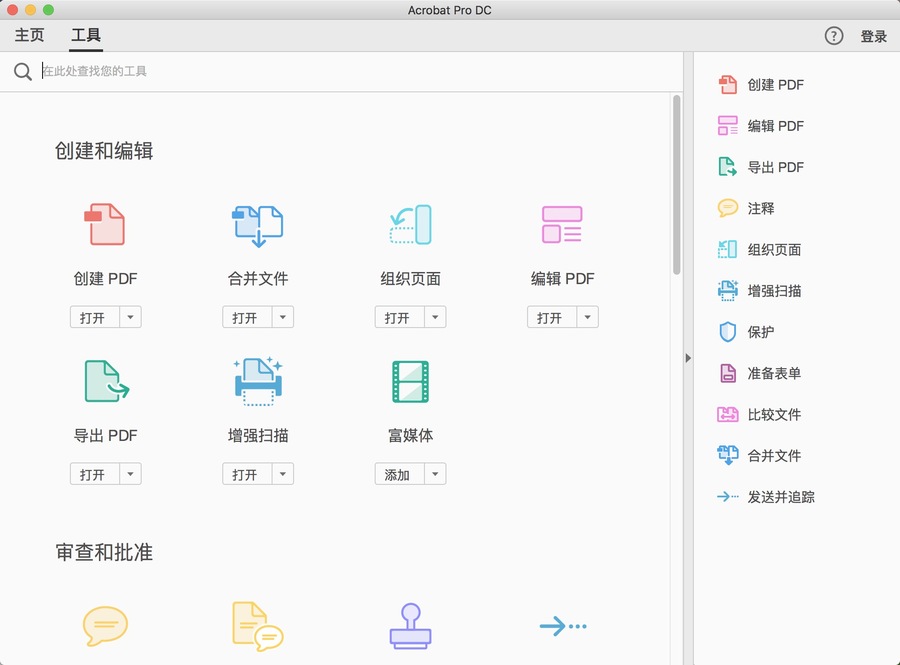This screenshot has height=665, width=900.
Task: Click the 保护 shield icon in right sidebar
Action: pos(728,332)
